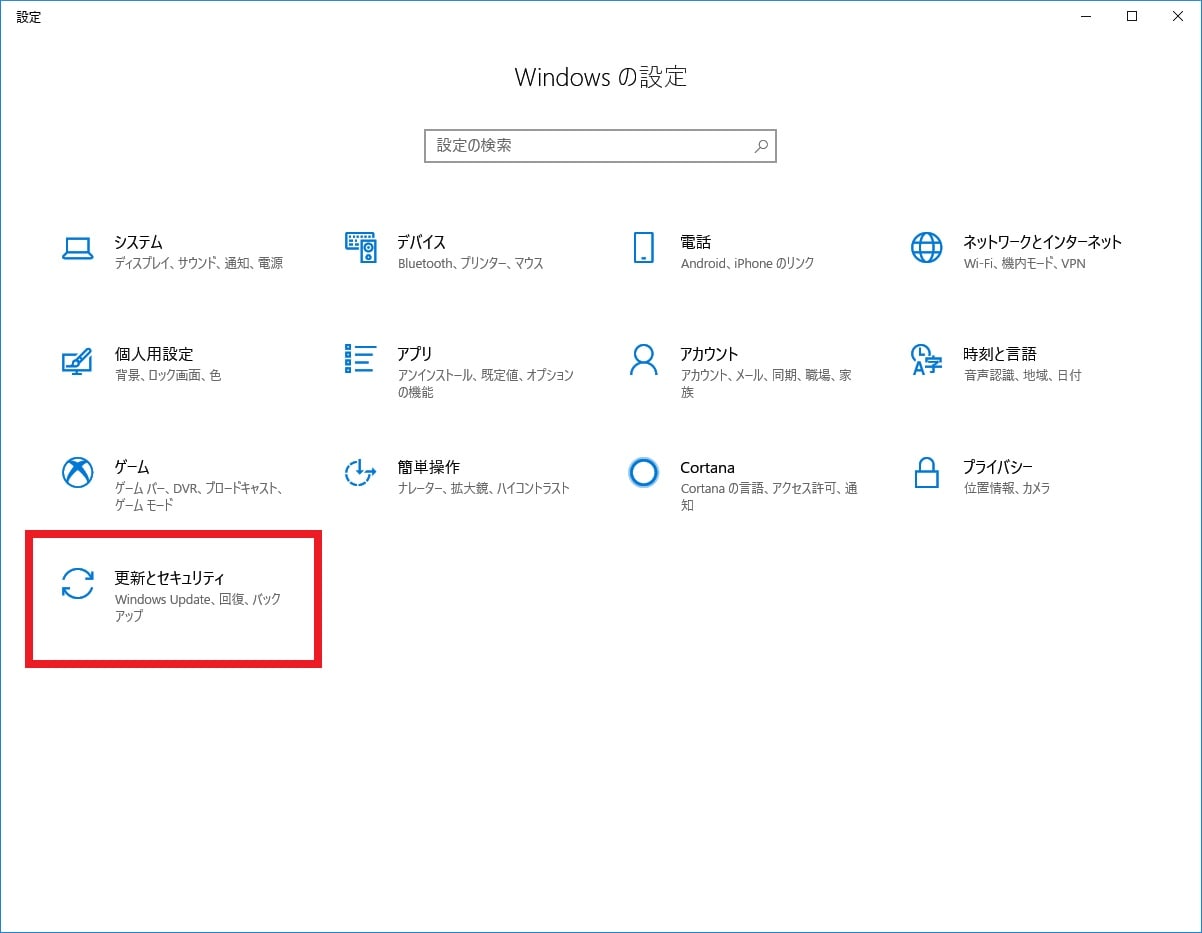Viewport: 1202px width, 933px height.
Task: Choose the プライバシー title
Action: pos(997,467)
